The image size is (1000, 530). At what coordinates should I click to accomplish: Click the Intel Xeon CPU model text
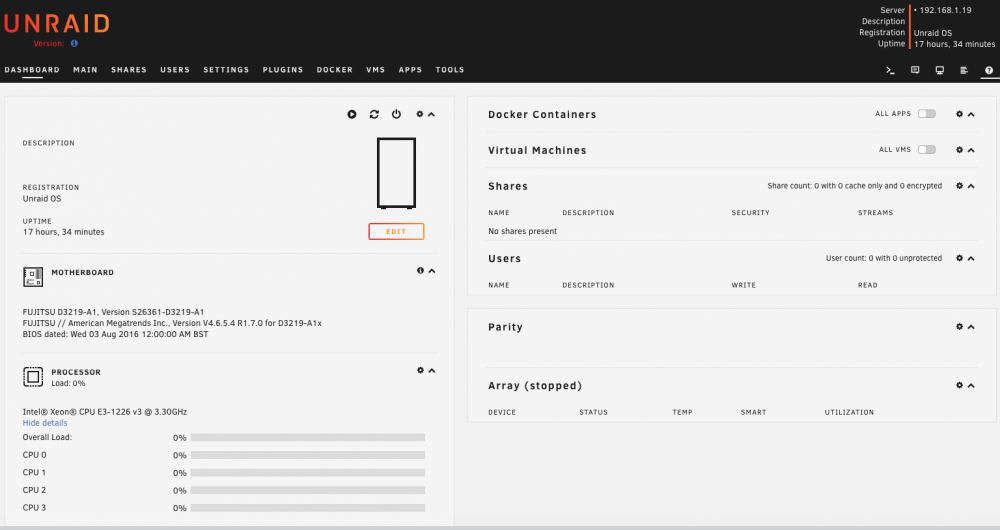pos(105,412)
